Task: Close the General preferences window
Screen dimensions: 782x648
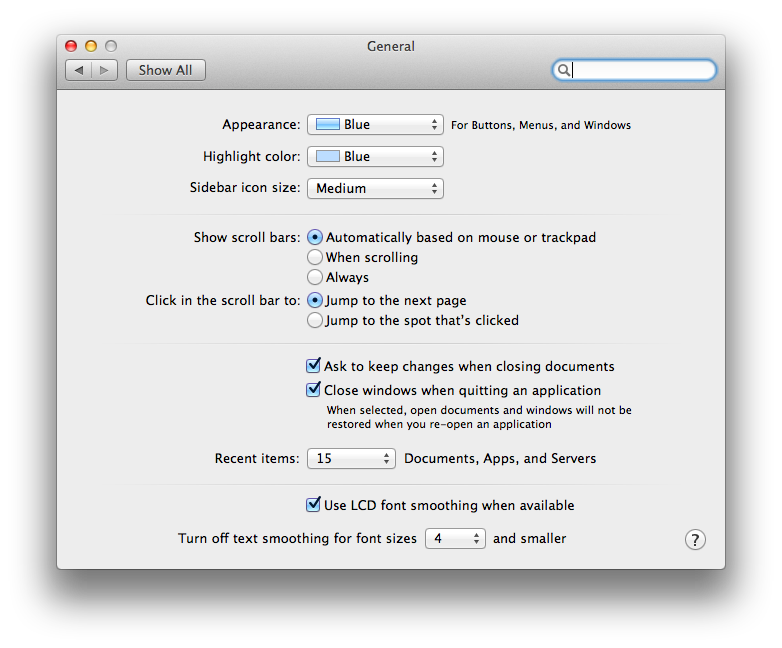Action: coord(71,46)
